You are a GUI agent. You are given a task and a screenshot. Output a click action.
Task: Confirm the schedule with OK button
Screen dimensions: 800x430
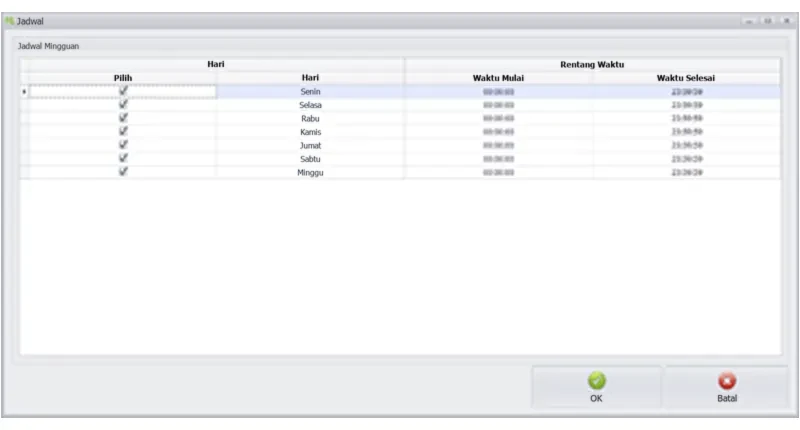tap(596, 387)
